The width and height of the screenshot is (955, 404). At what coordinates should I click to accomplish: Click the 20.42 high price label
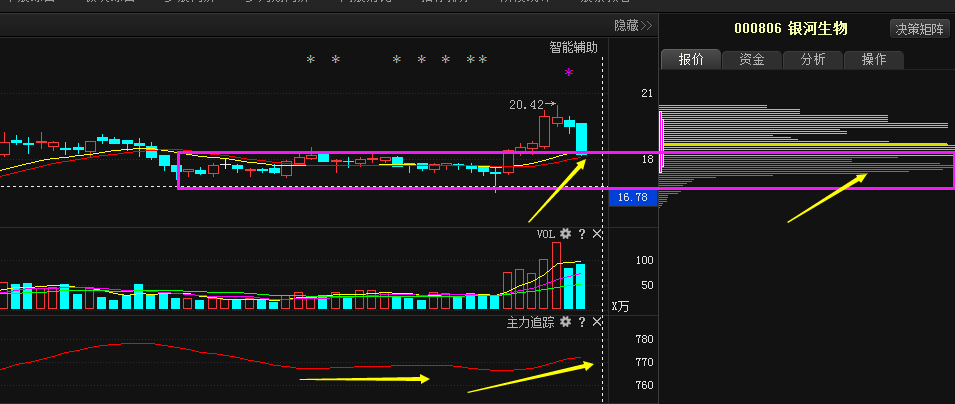coord(526,104)
